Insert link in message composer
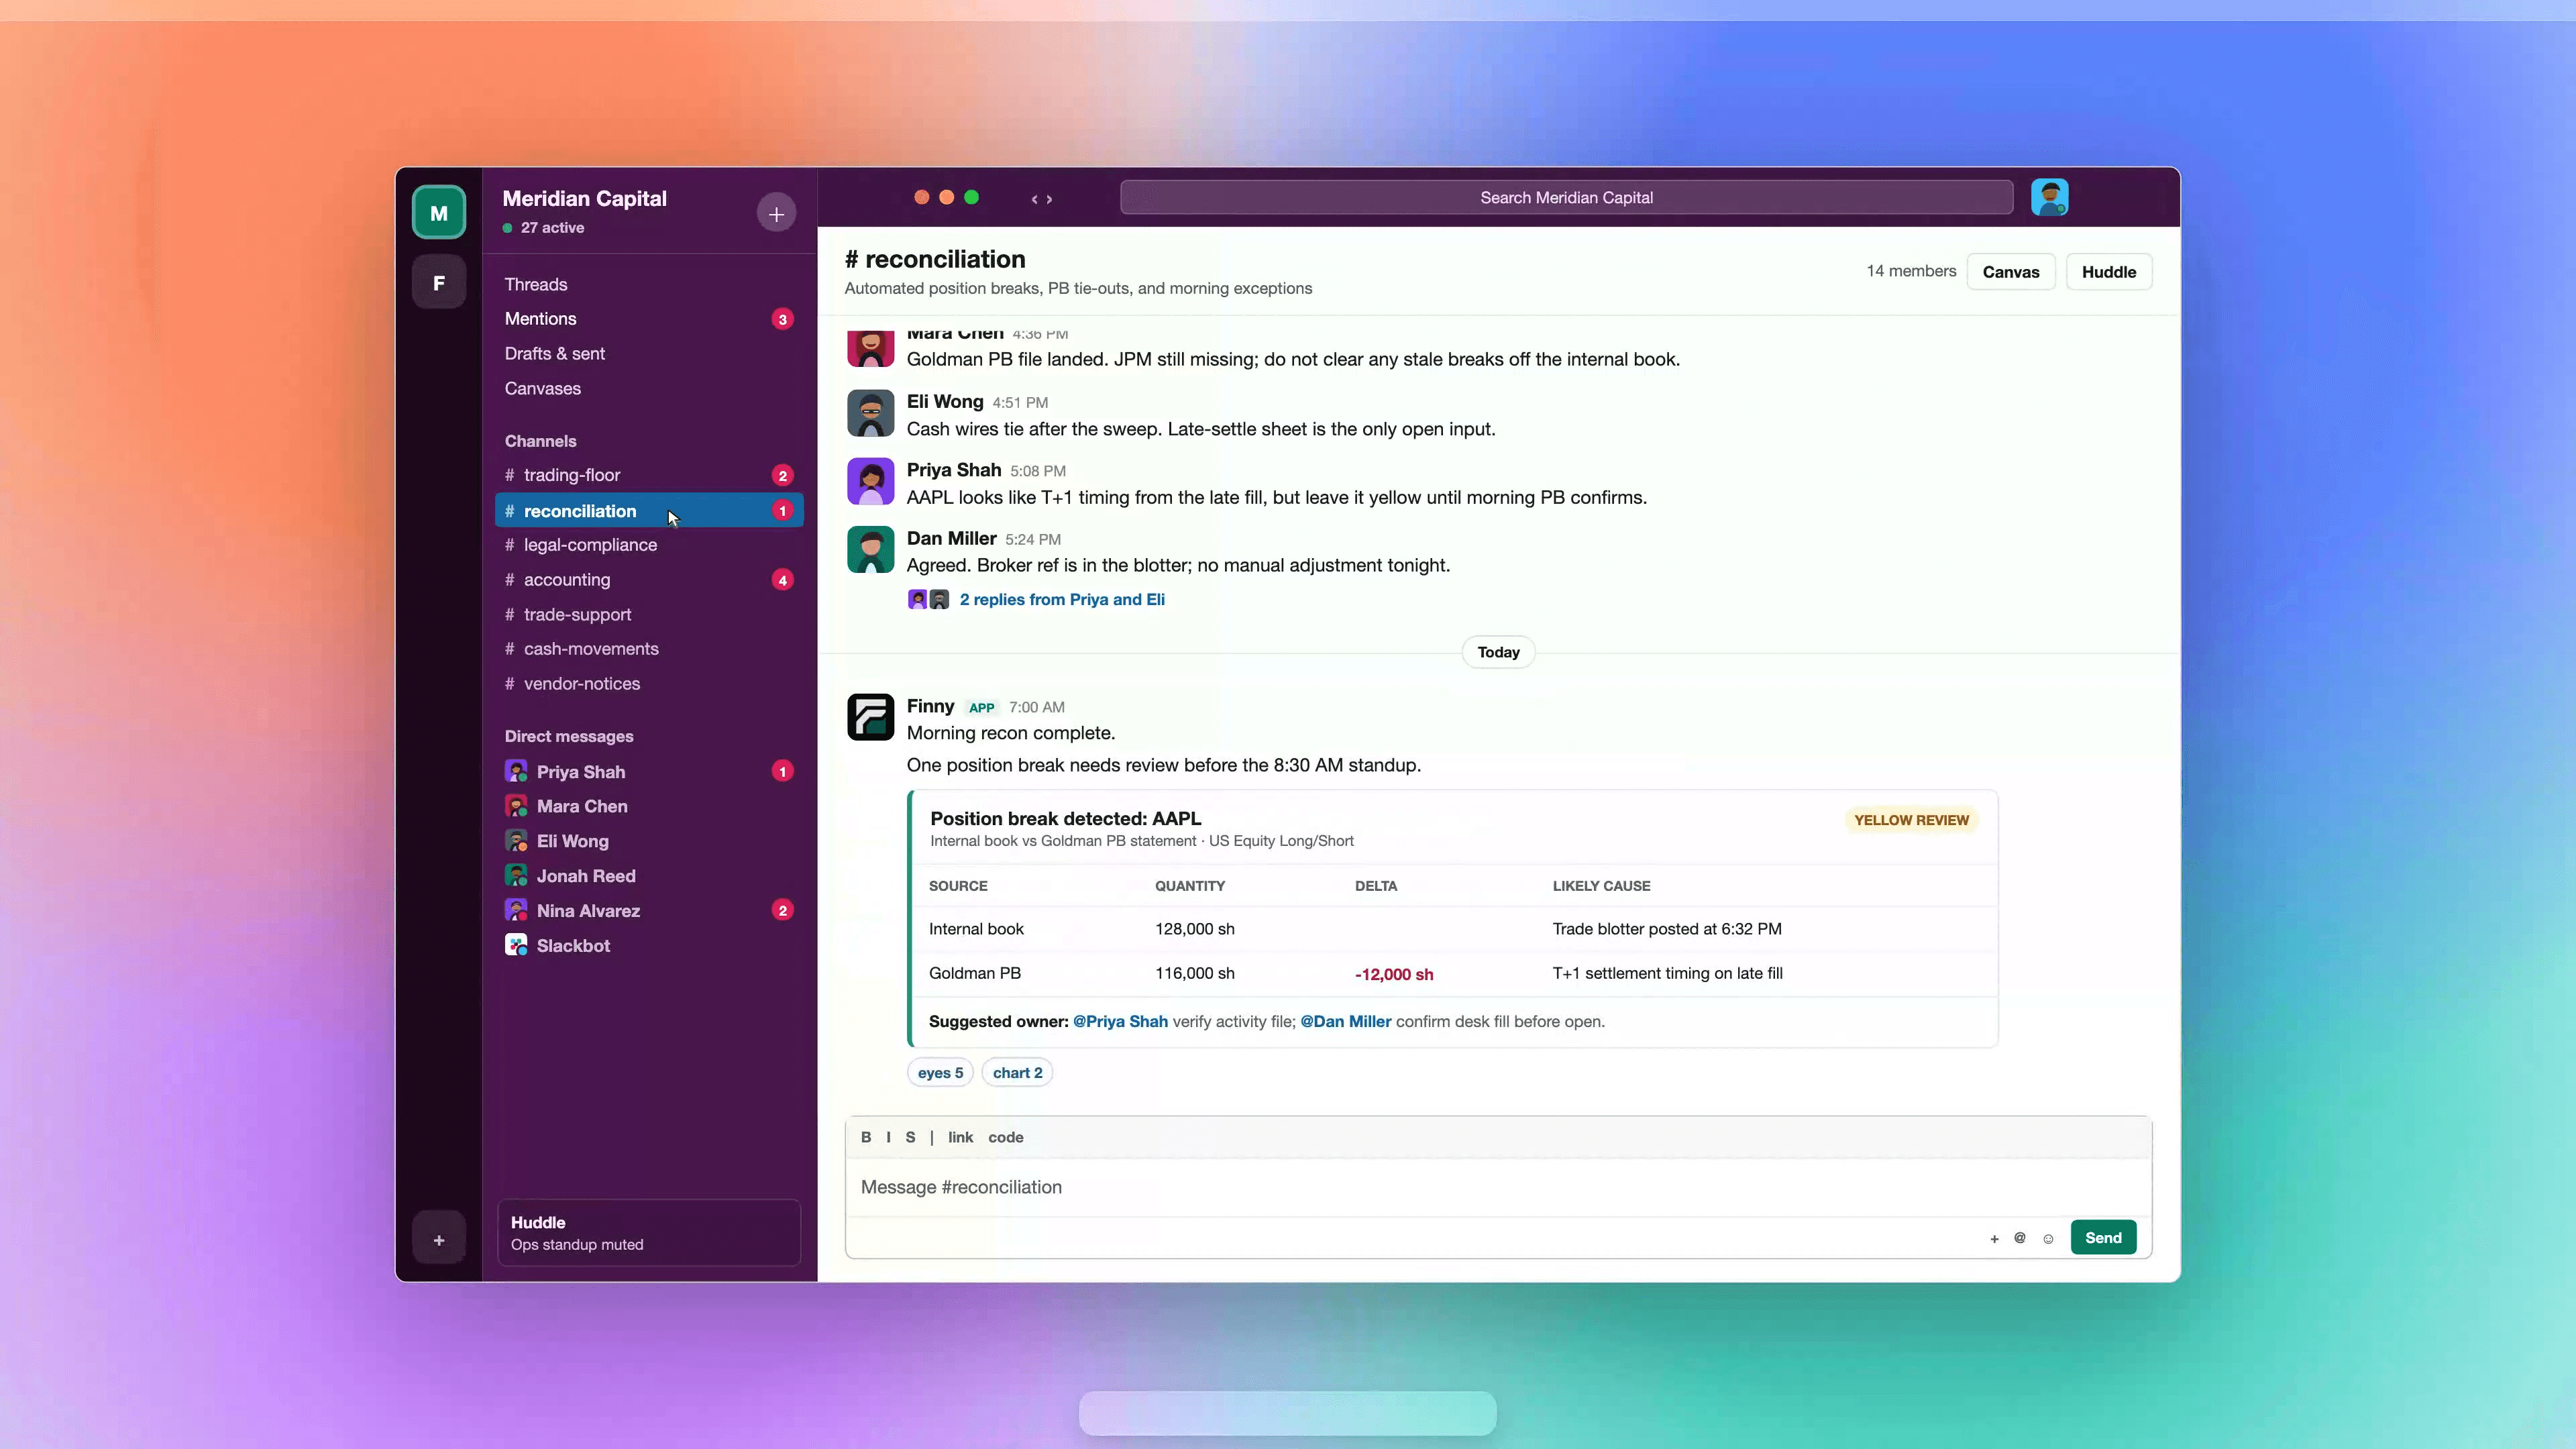 960,1137
